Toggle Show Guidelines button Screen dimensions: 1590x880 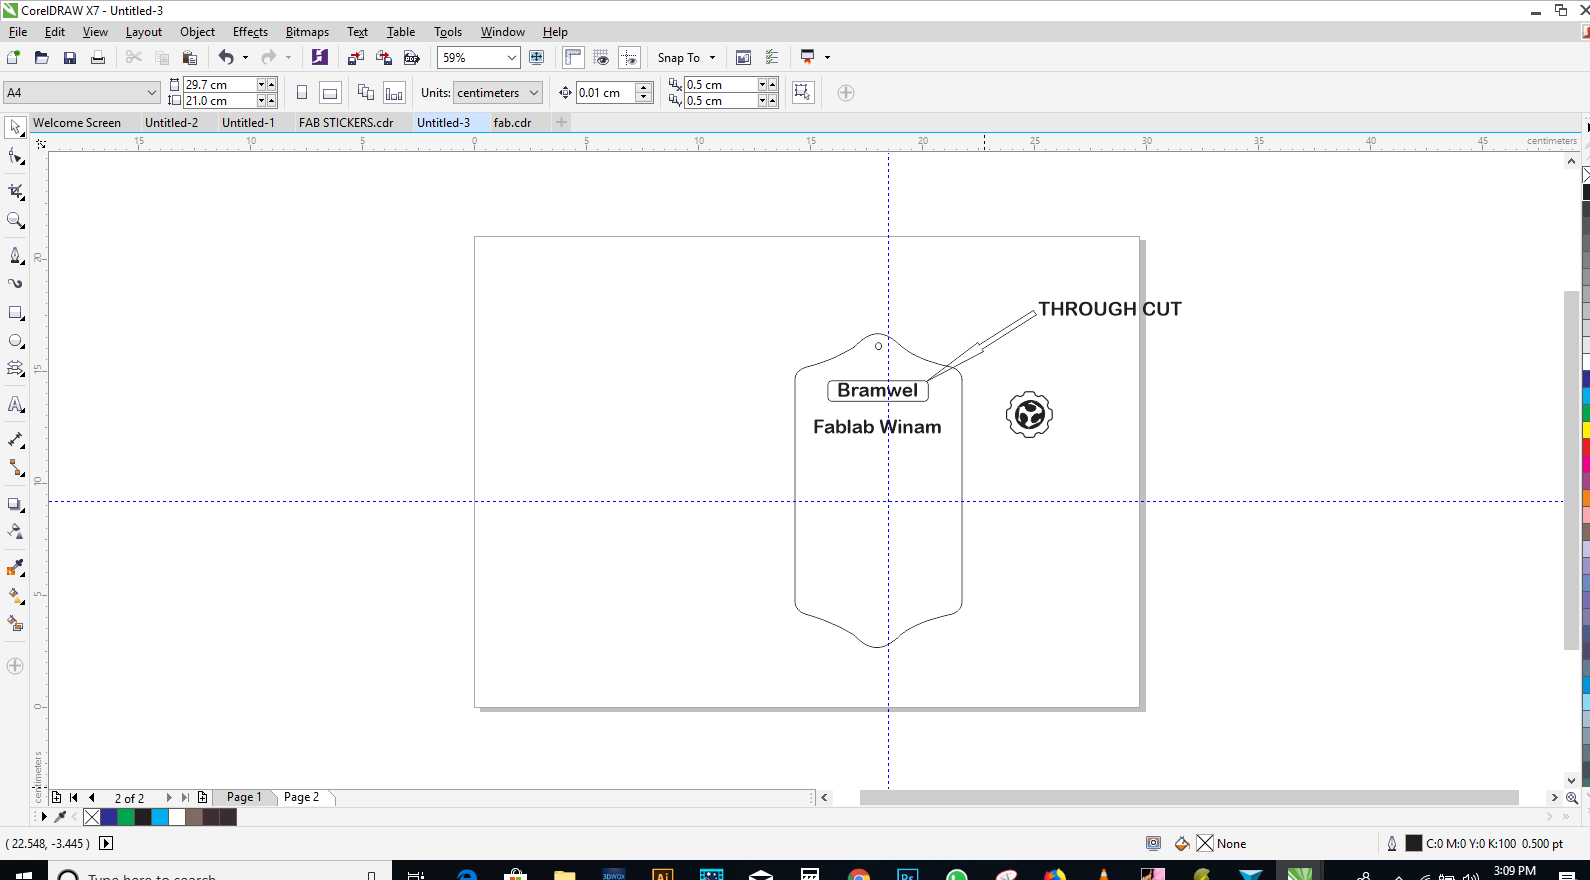tap(629, 57)
